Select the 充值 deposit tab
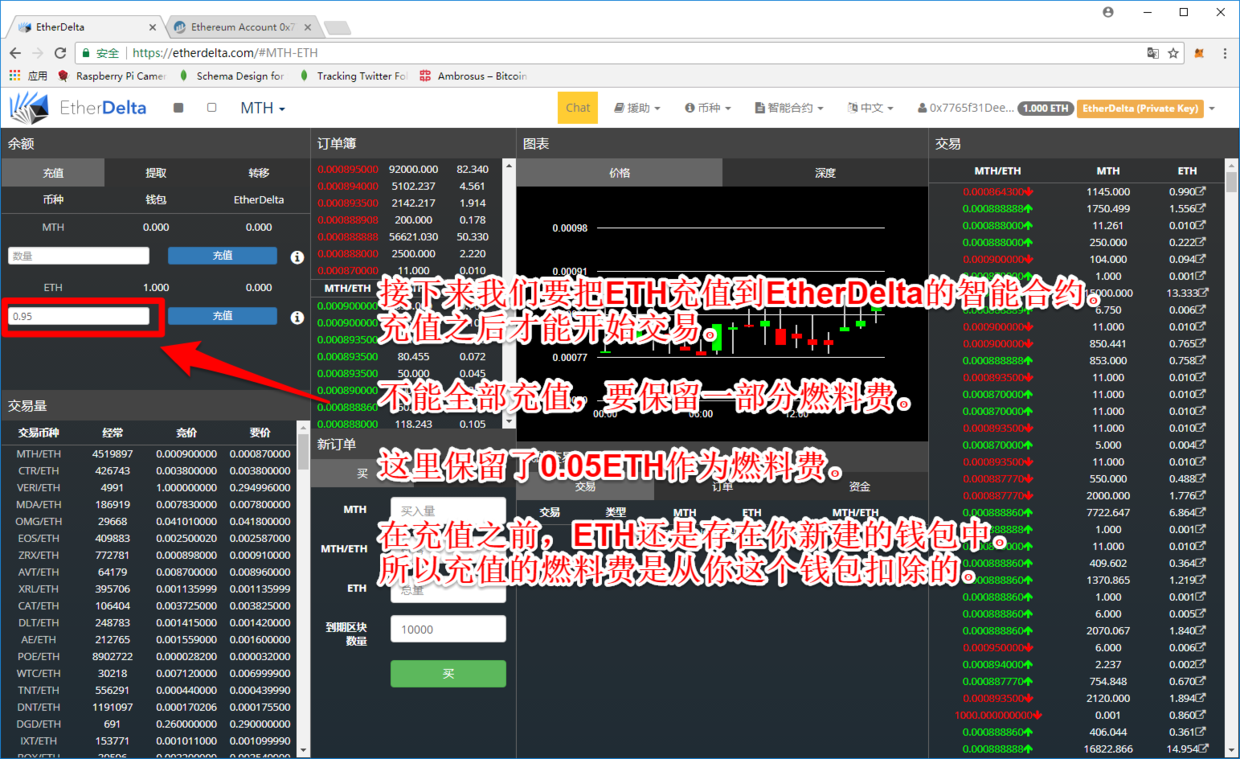This screenshot has height=759, width=1240. click(53, 173)
